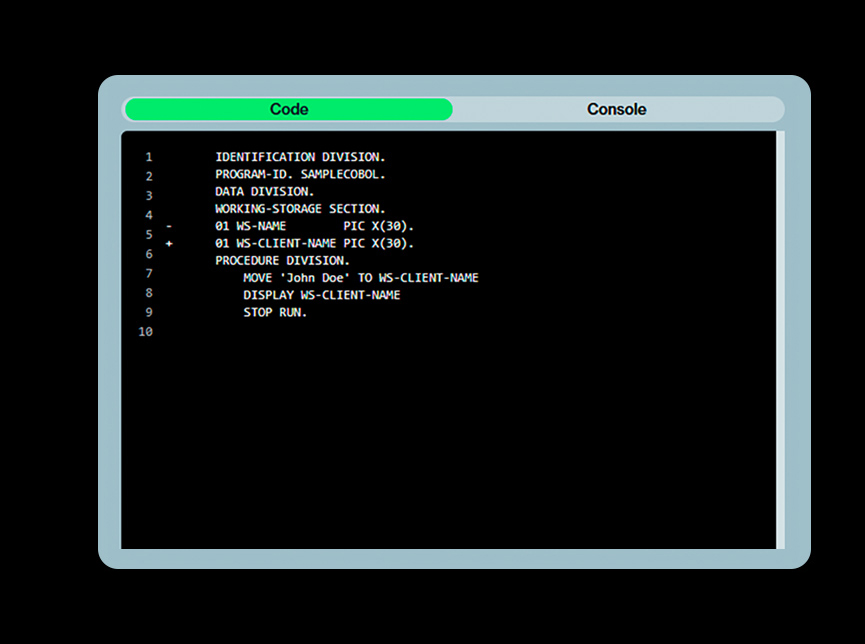Place cursor on STOP RUN line
The width and height of the screenshot is (865, 644).
coord(275,312)
